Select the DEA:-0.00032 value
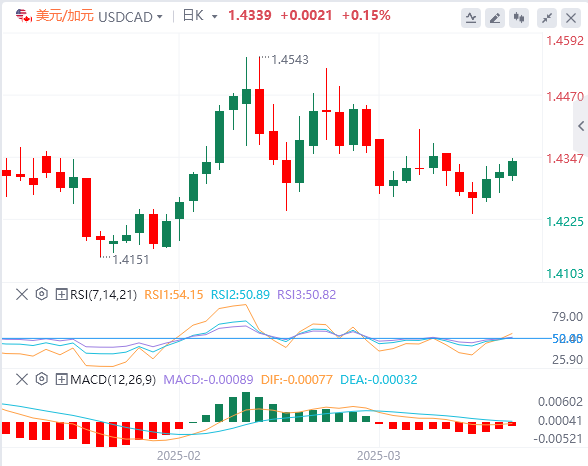The width and height of the screenshot is (588, 466). [x=379, y=380]
